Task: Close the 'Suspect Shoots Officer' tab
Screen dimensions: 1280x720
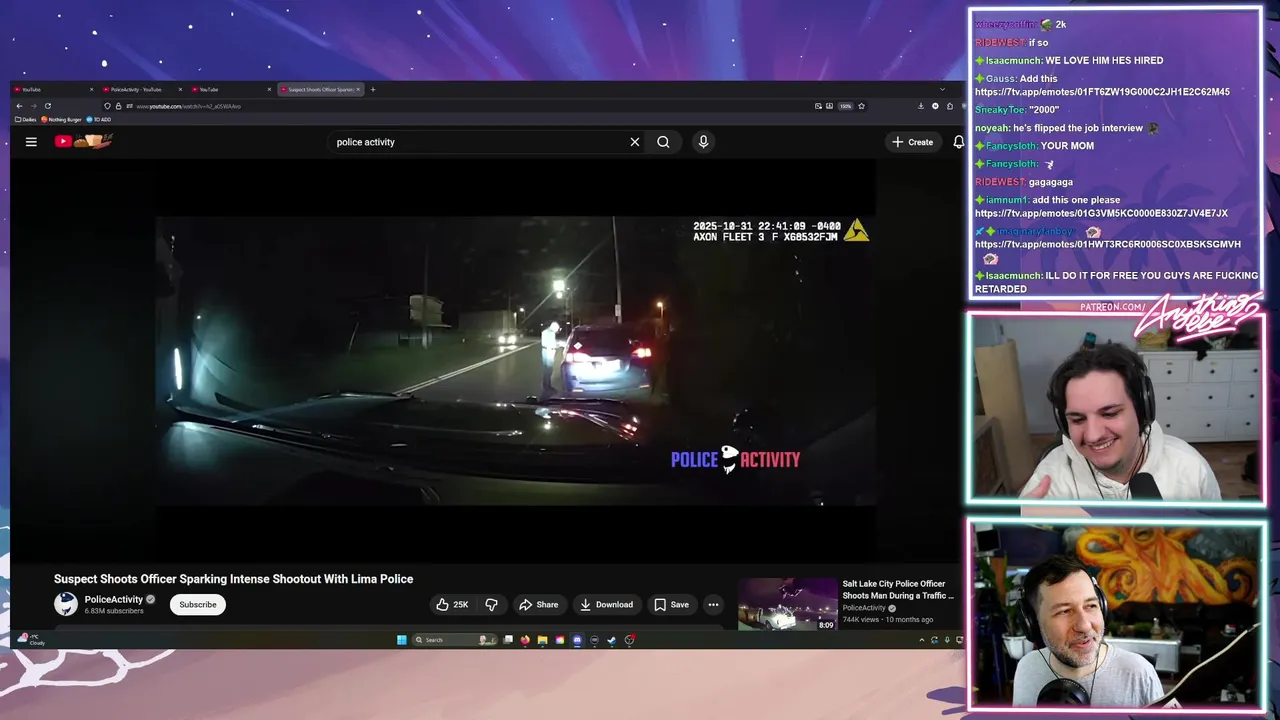Action: tap(357, 89)
